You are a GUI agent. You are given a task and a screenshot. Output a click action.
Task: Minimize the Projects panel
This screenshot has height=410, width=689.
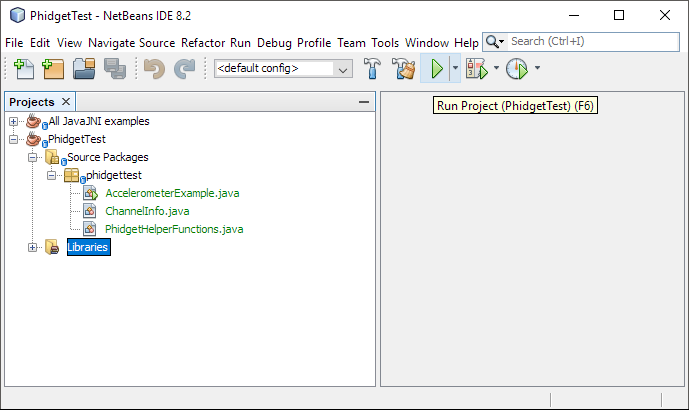(364, 102)
